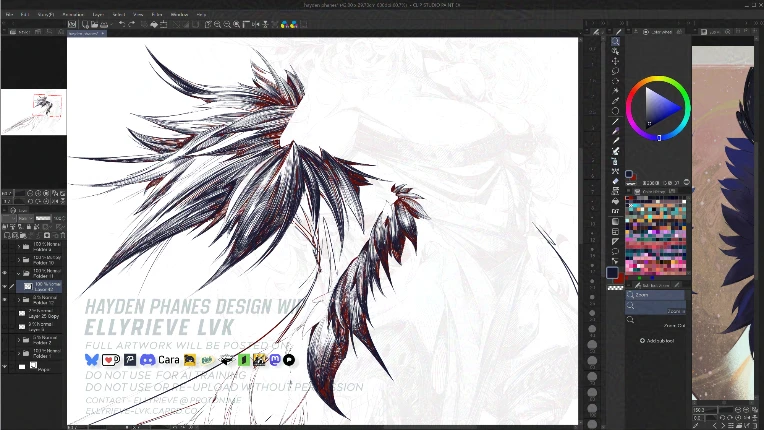Select the Gradient tool
Screen dimensions: 764x430
[x=615, y=222]
